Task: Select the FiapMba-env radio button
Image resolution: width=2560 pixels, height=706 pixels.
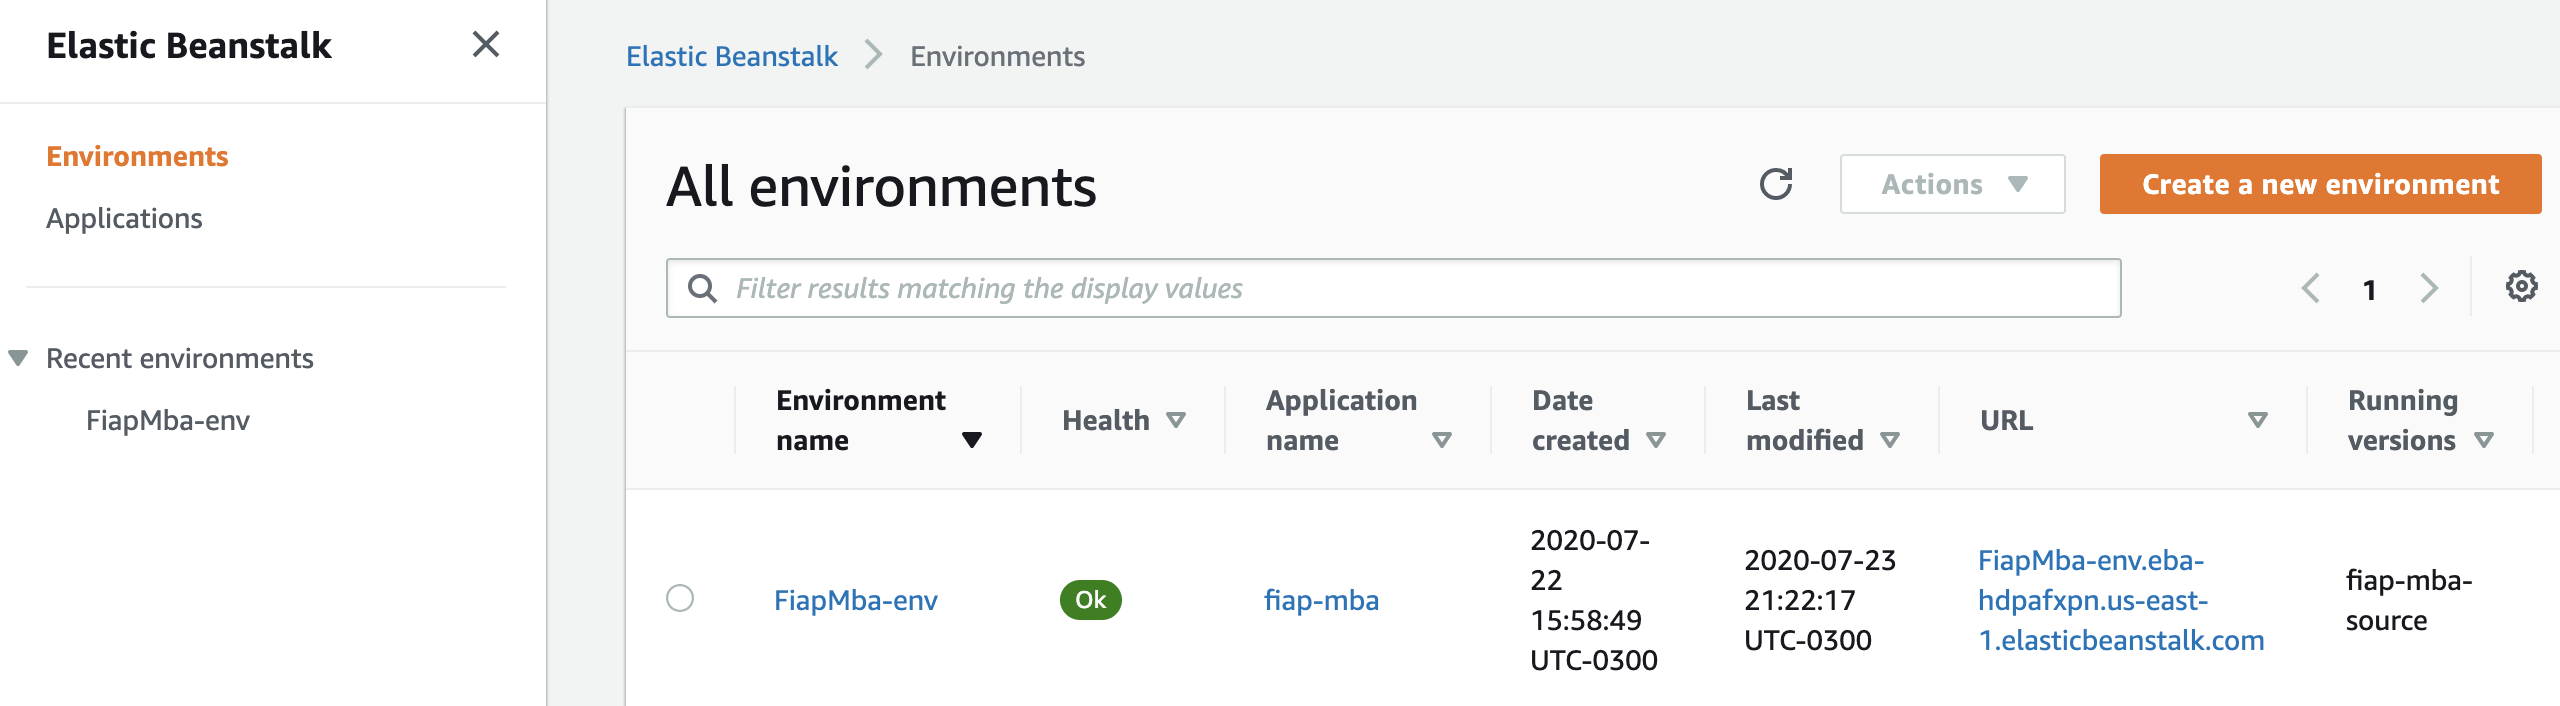Action: (x=680, y=599)
